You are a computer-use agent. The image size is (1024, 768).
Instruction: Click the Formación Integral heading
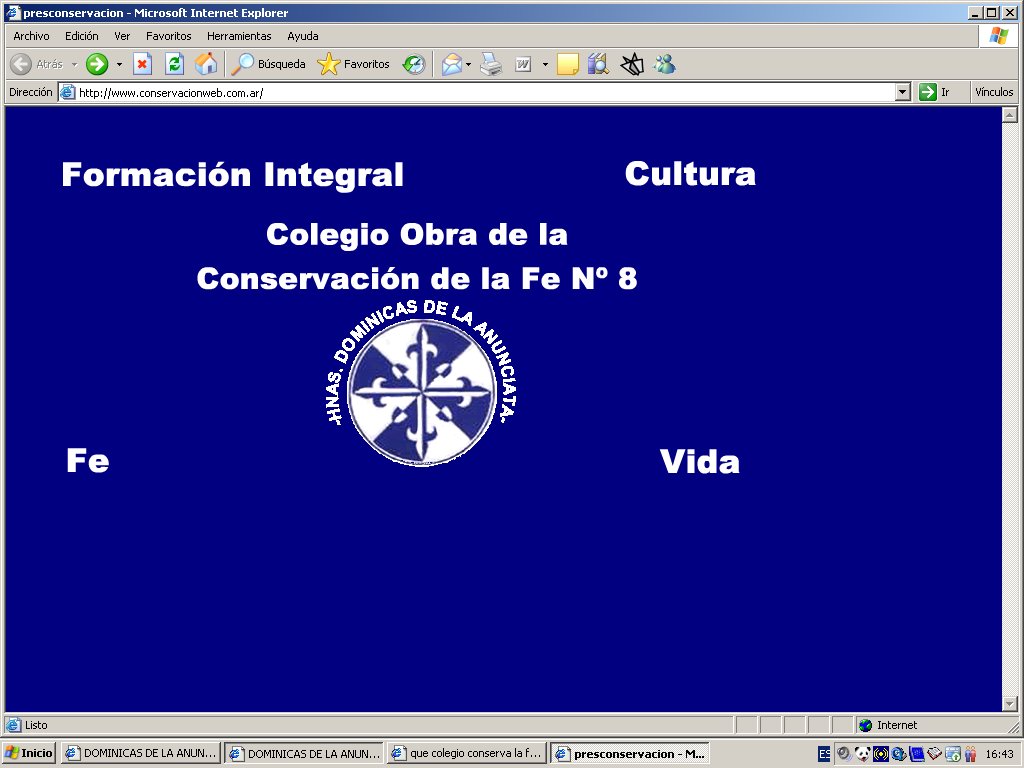pyautogui.click(x=232, y=175)
